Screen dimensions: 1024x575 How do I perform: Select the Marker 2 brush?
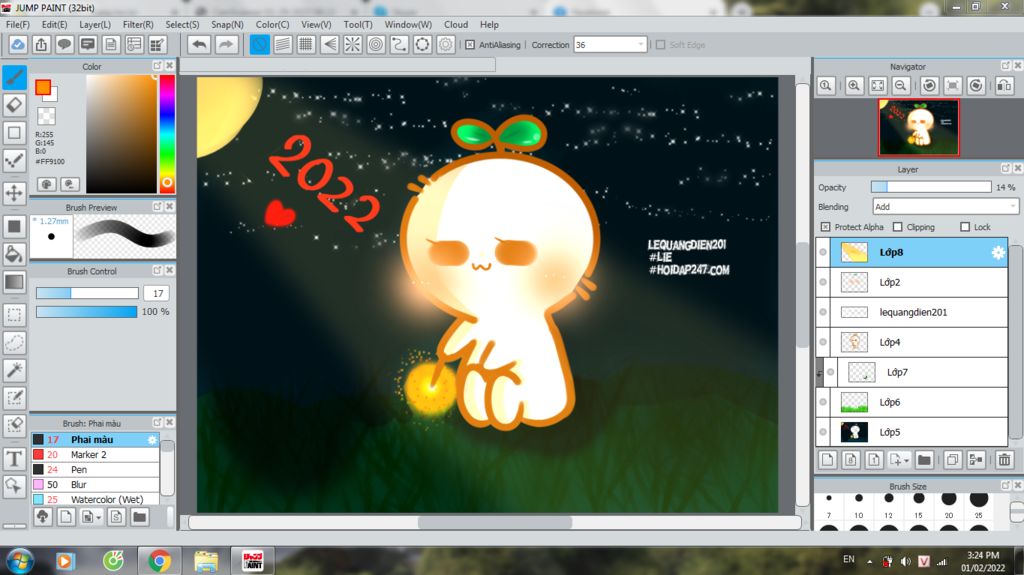tap(95, 455)
